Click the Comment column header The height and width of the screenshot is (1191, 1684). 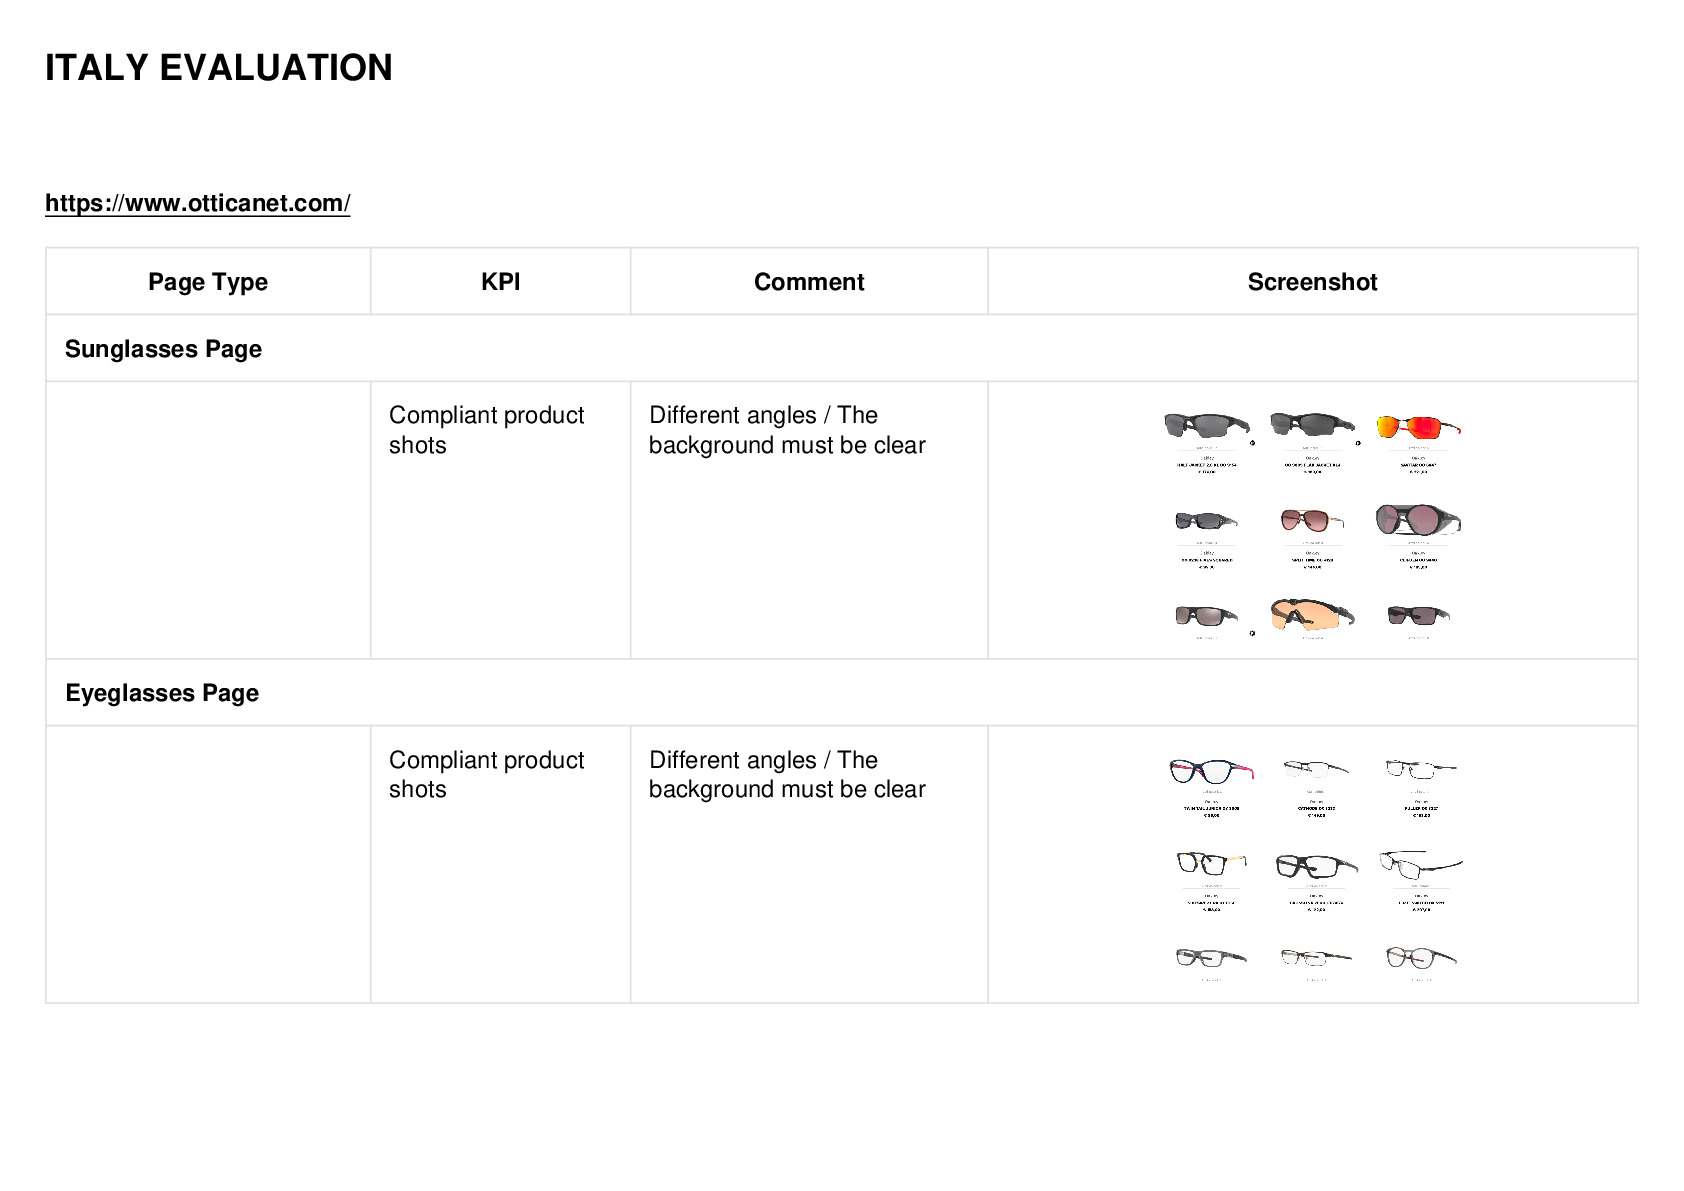[x=809, y=282]
